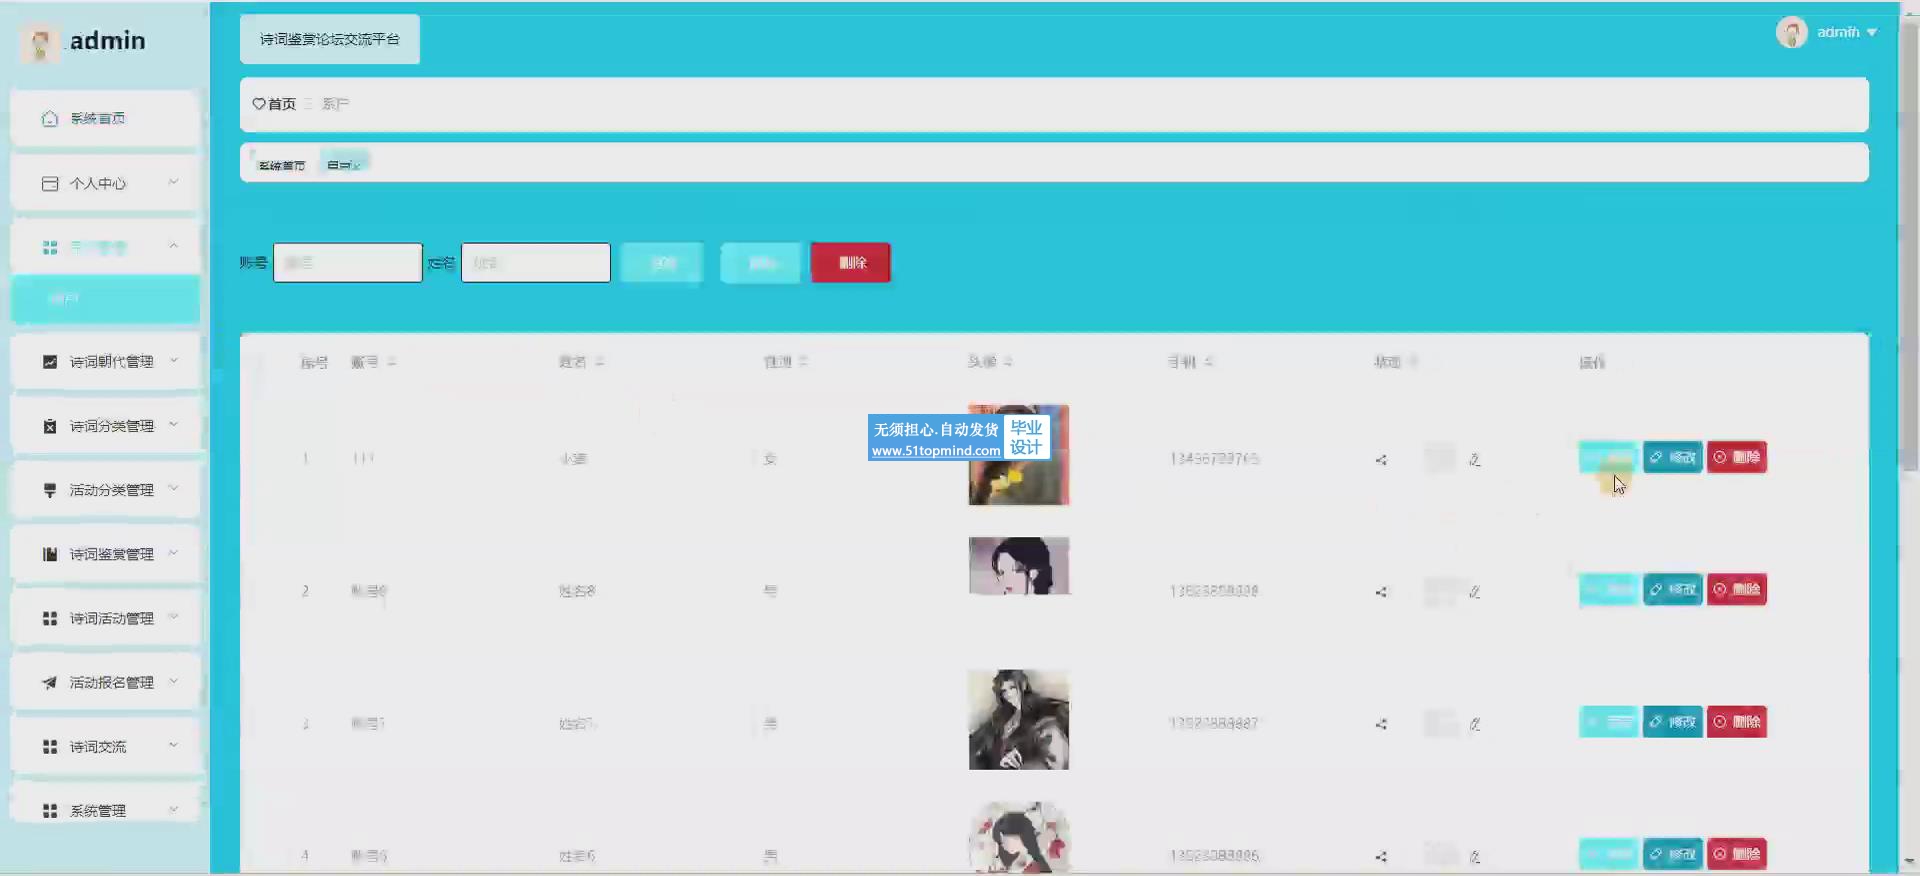Click the 诗词活动管理 grid icon
Viewport: 1920px width, 876px height.
(50, 618)
